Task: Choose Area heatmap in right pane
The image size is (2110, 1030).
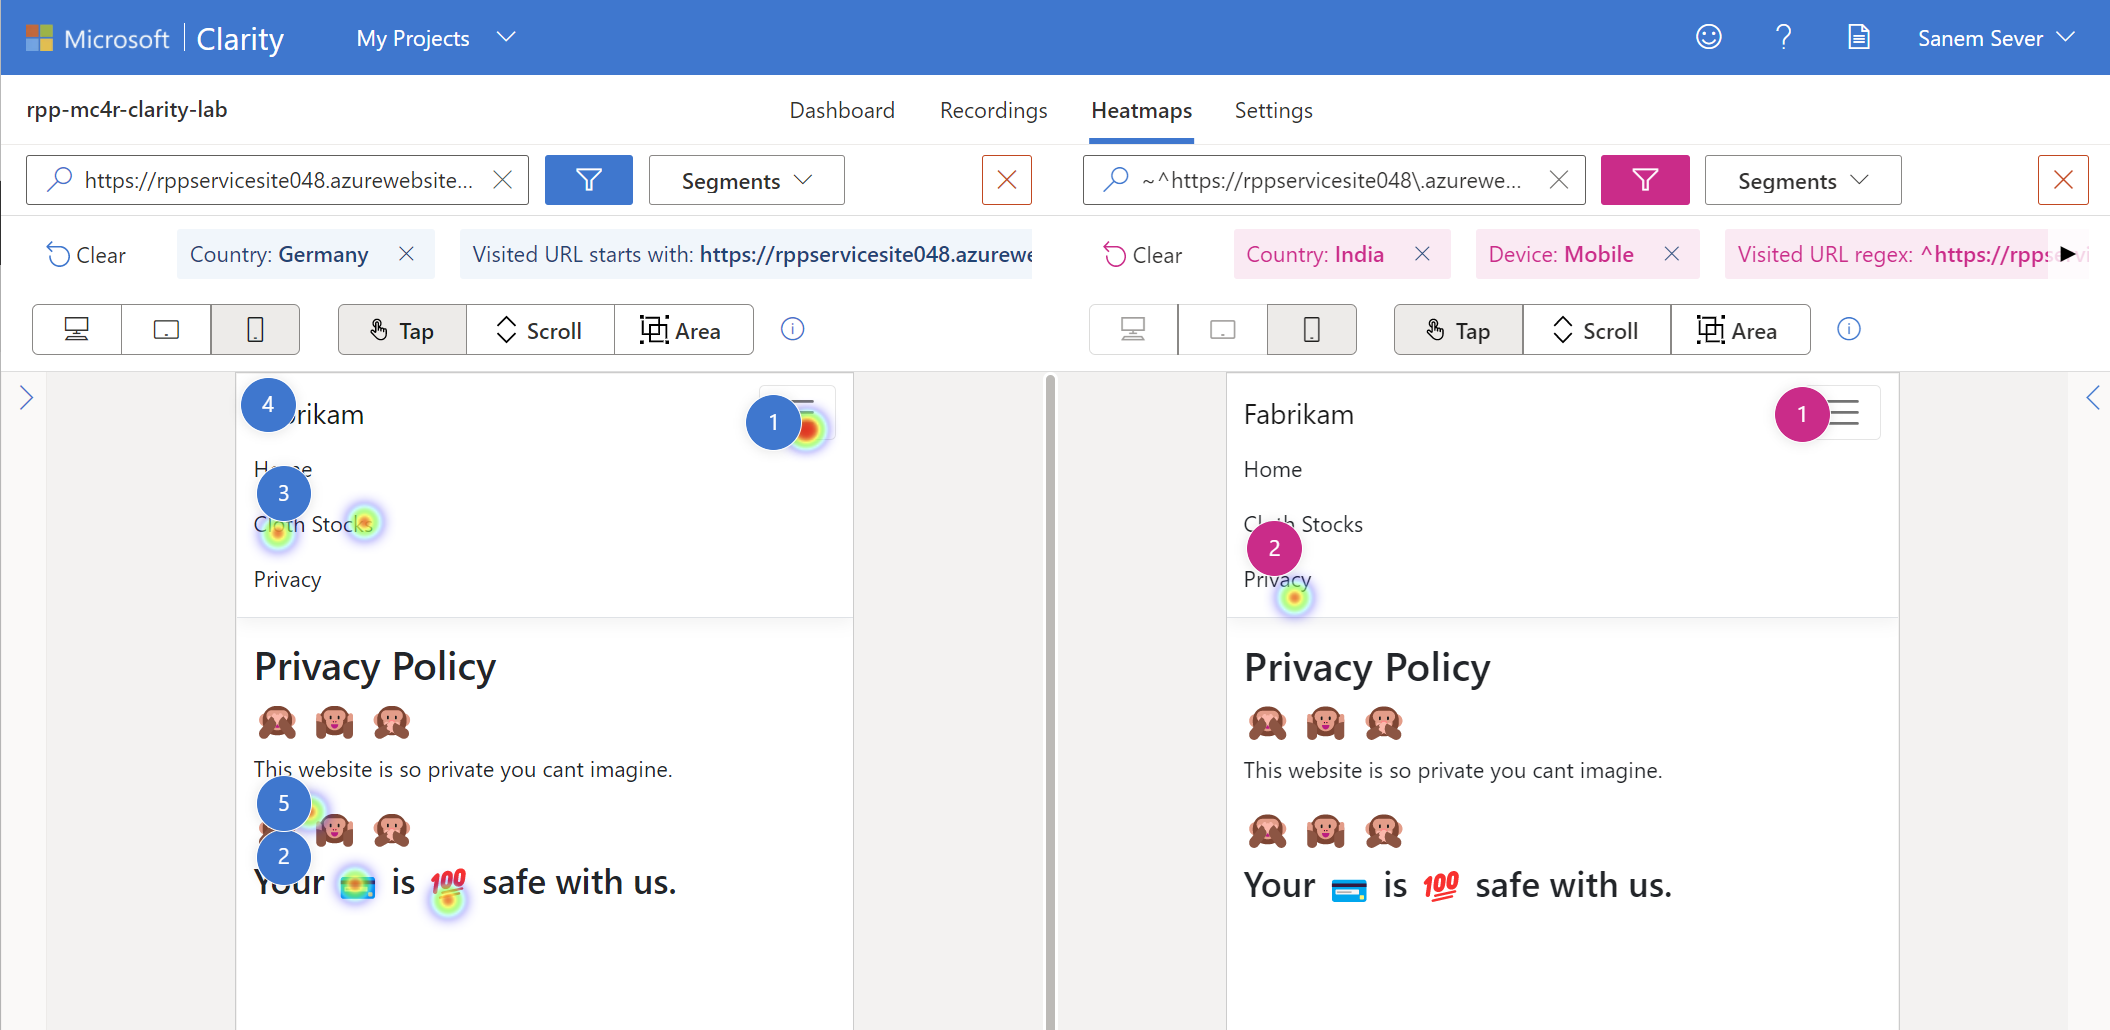Action: pyautogui.click(x=1740, y=329)
